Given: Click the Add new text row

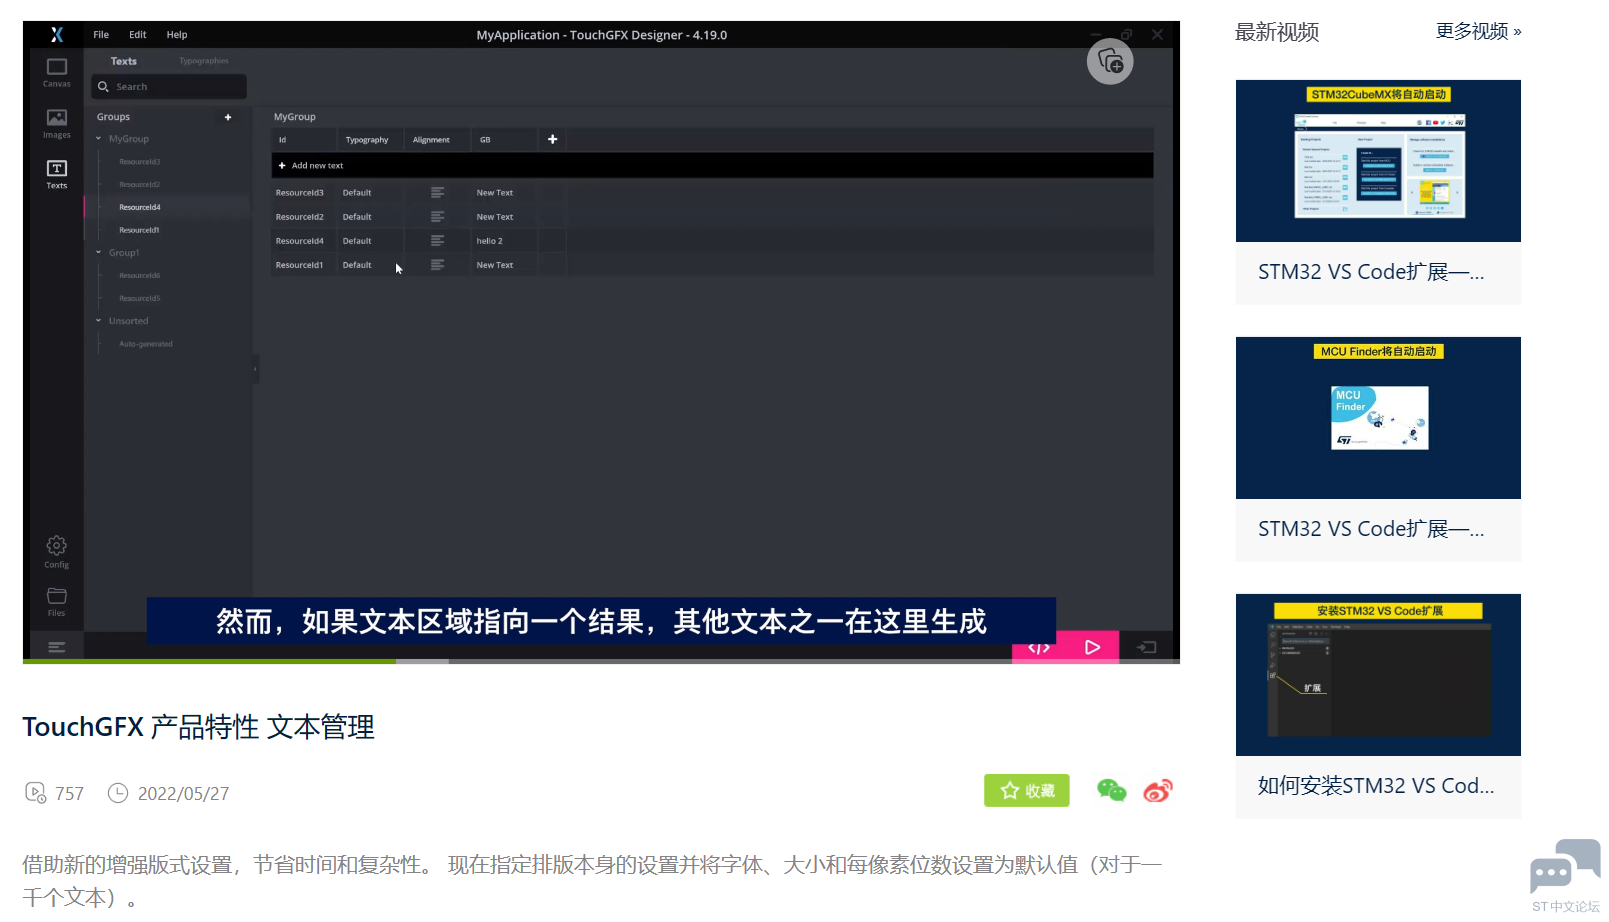Looking at the screenshot, I should pos(712,165).
